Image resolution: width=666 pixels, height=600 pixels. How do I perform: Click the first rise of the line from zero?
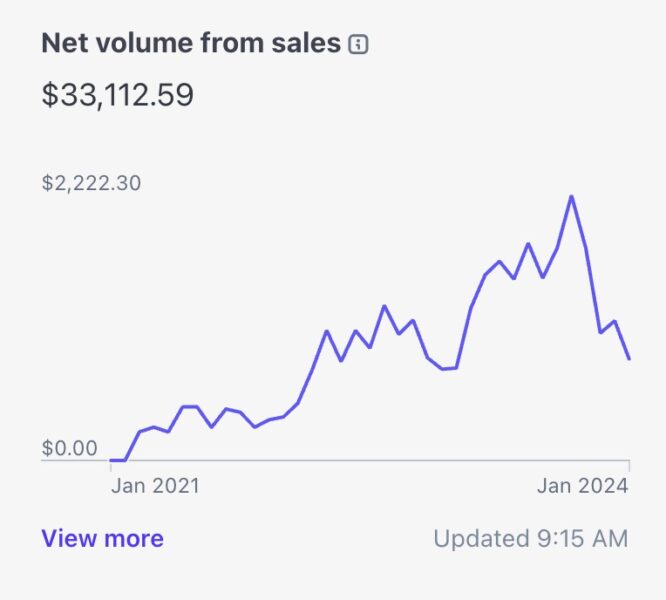click(x=132, y=446)
